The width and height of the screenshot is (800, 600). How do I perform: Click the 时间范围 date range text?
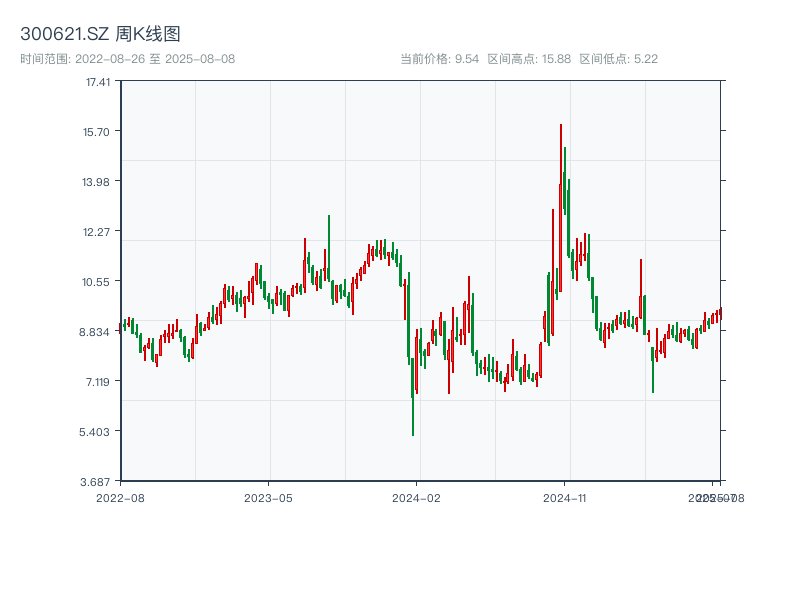click(127, 59)
